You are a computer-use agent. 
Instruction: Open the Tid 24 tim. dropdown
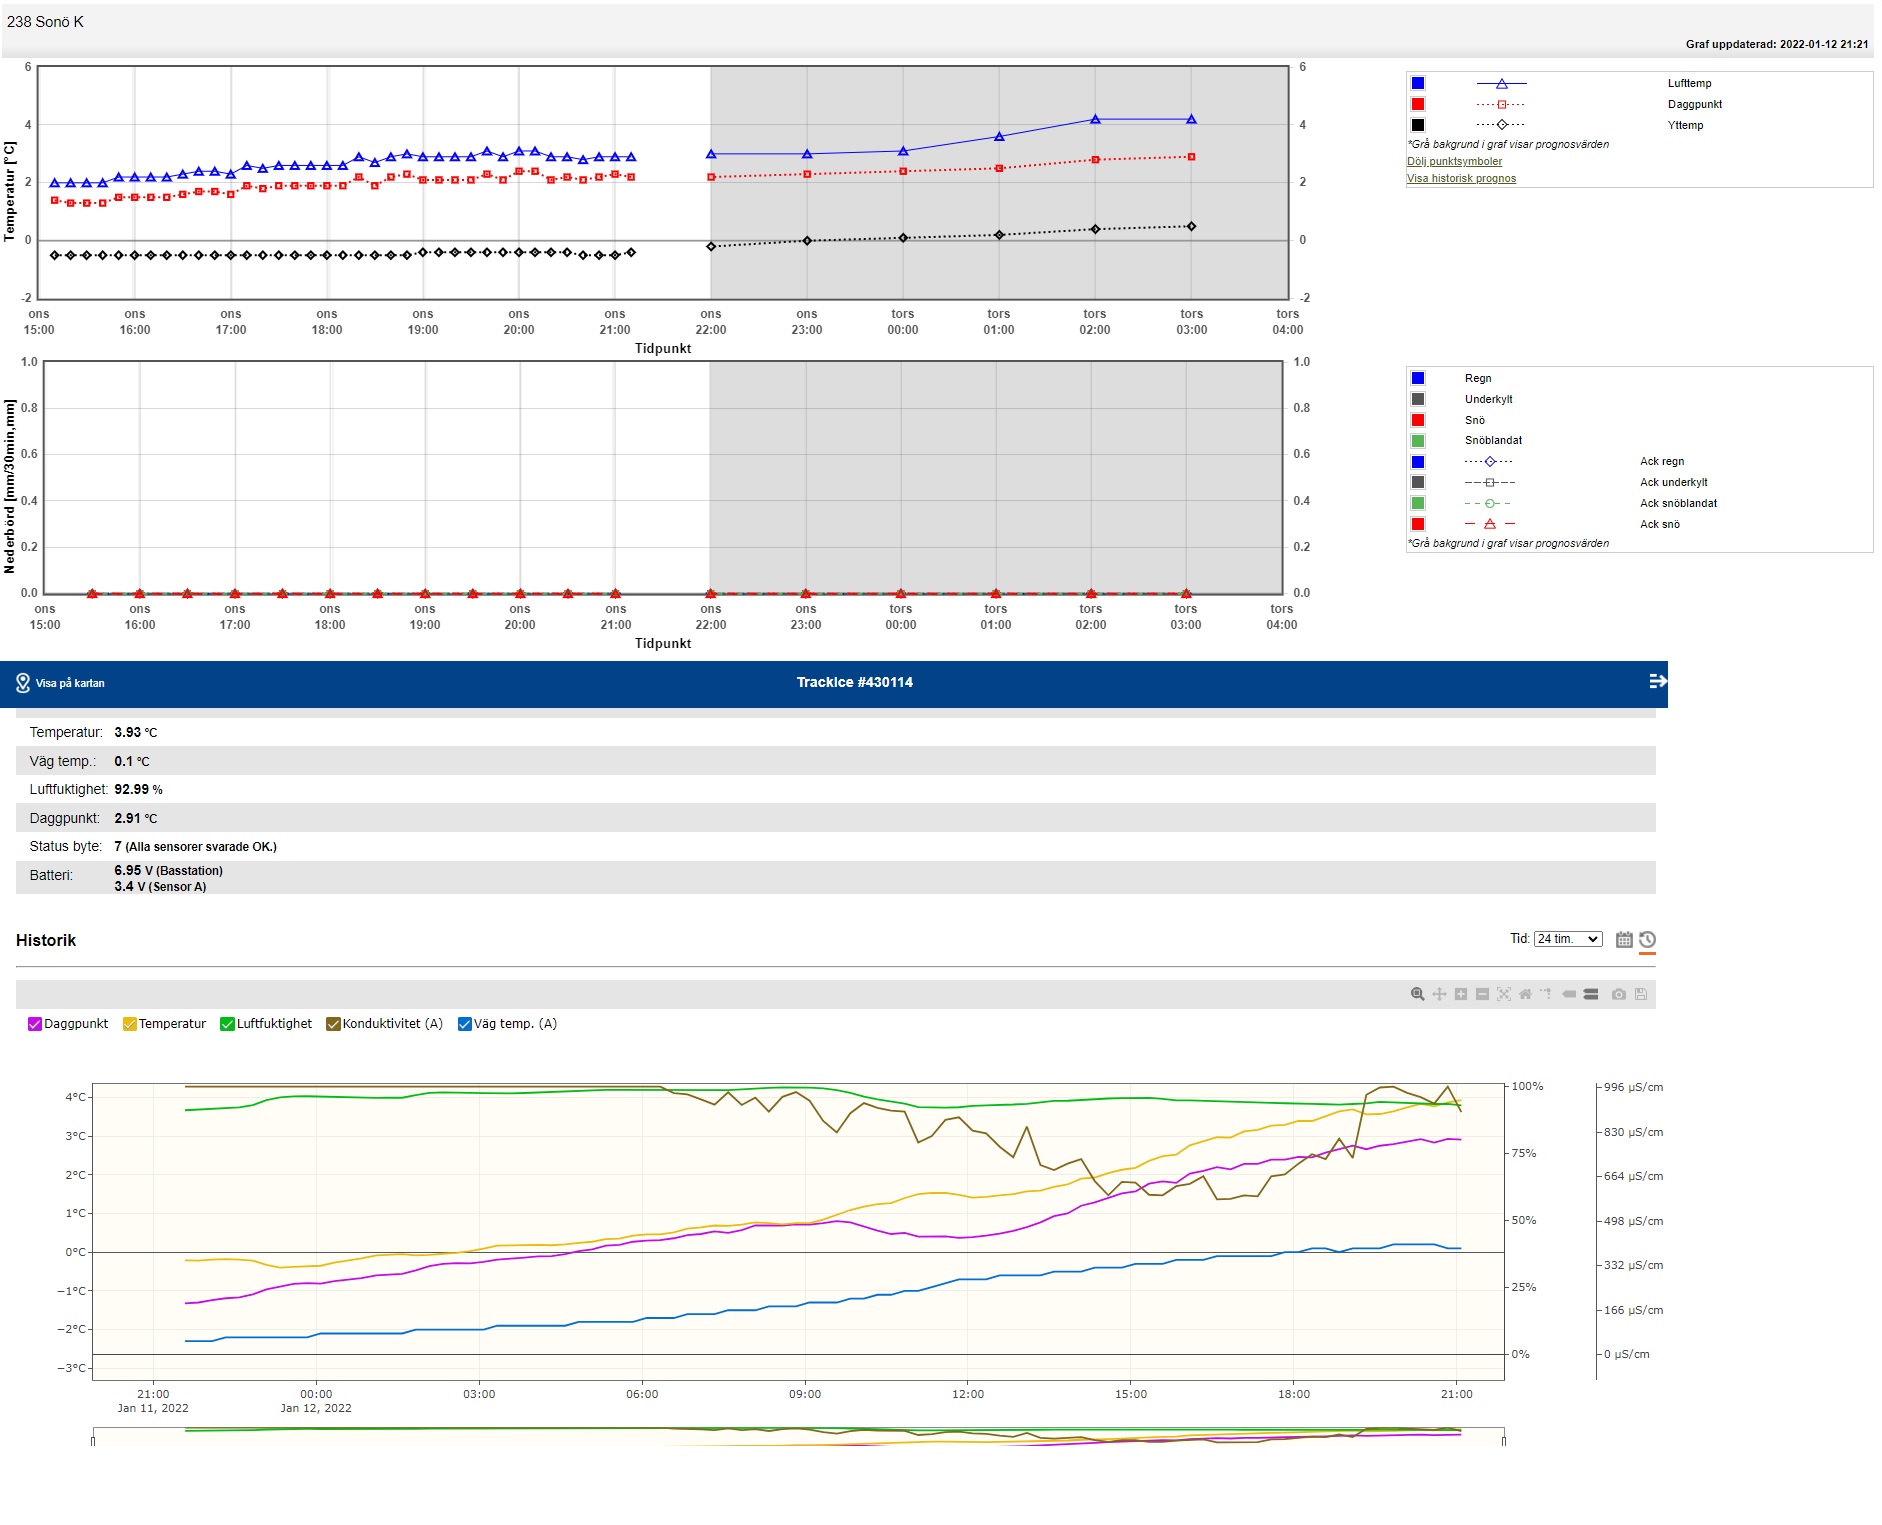pyautogui.click(x=1567, y=939)
